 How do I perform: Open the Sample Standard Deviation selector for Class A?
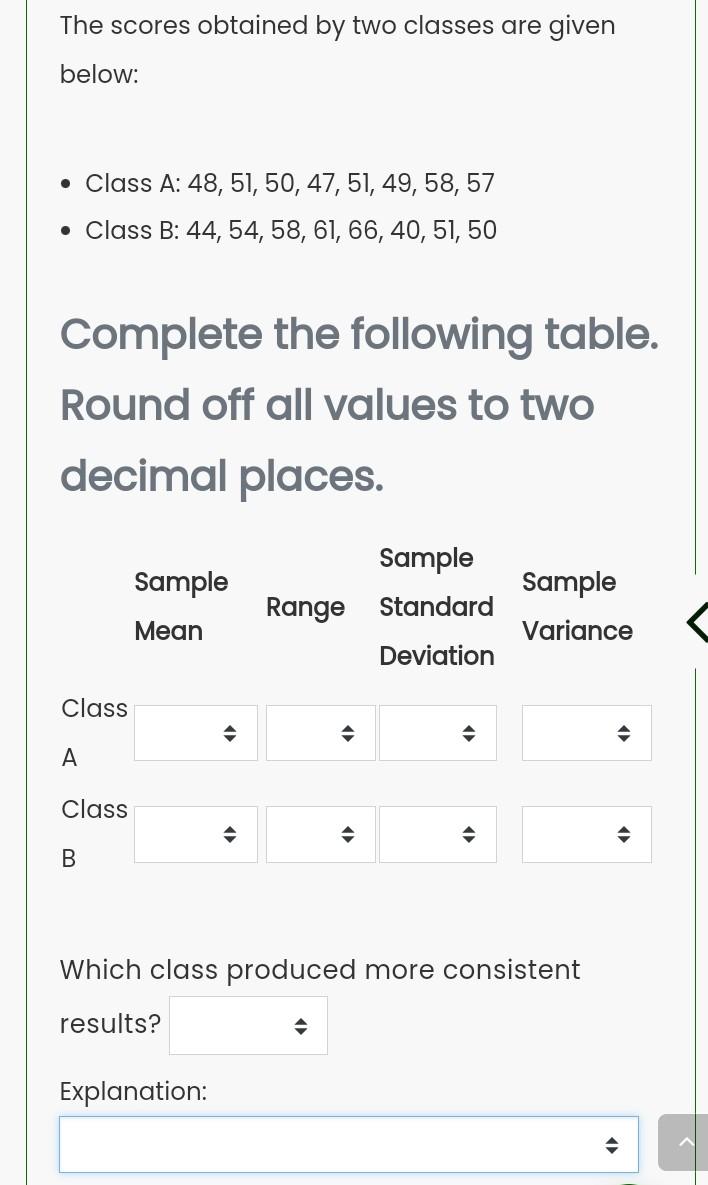pyautogui.click(x=438, y=733)
